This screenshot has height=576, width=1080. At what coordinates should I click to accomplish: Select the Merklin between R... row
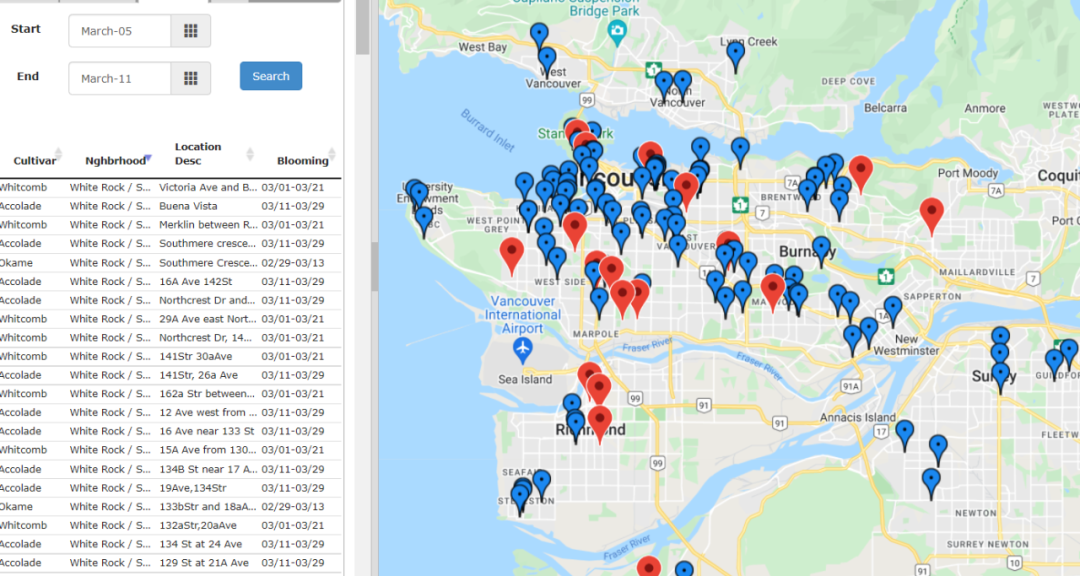coord(170,225)
